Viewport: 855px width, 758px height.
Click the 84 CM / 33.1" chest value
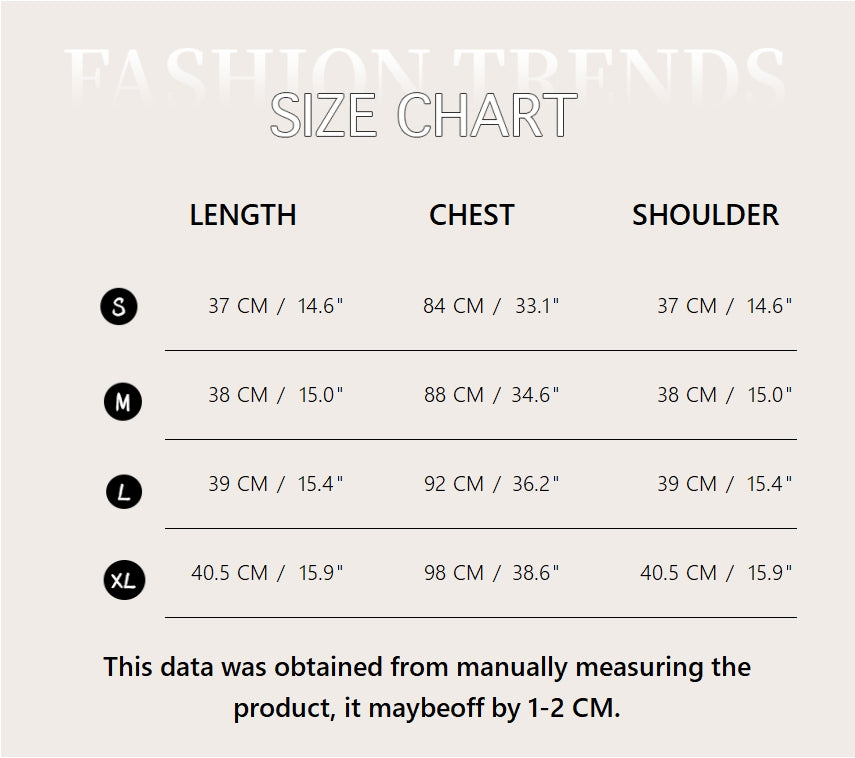tap(491, 306)
